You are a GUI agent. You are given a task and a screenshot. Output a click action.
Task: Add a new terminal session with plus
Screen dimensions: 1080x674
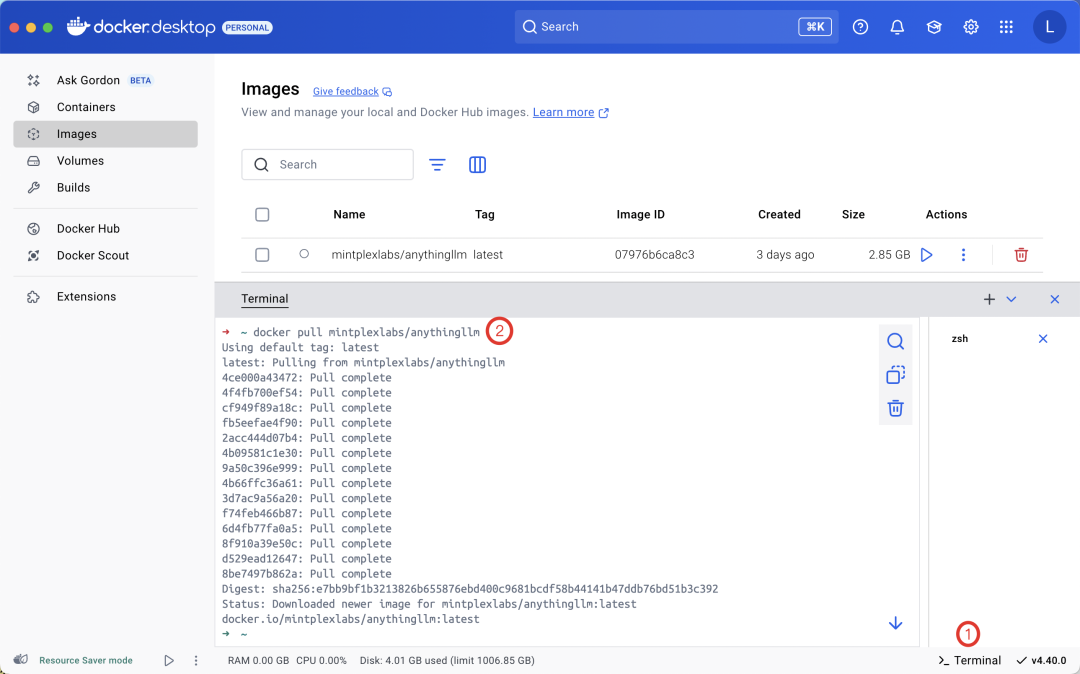(x=989, y=299)
